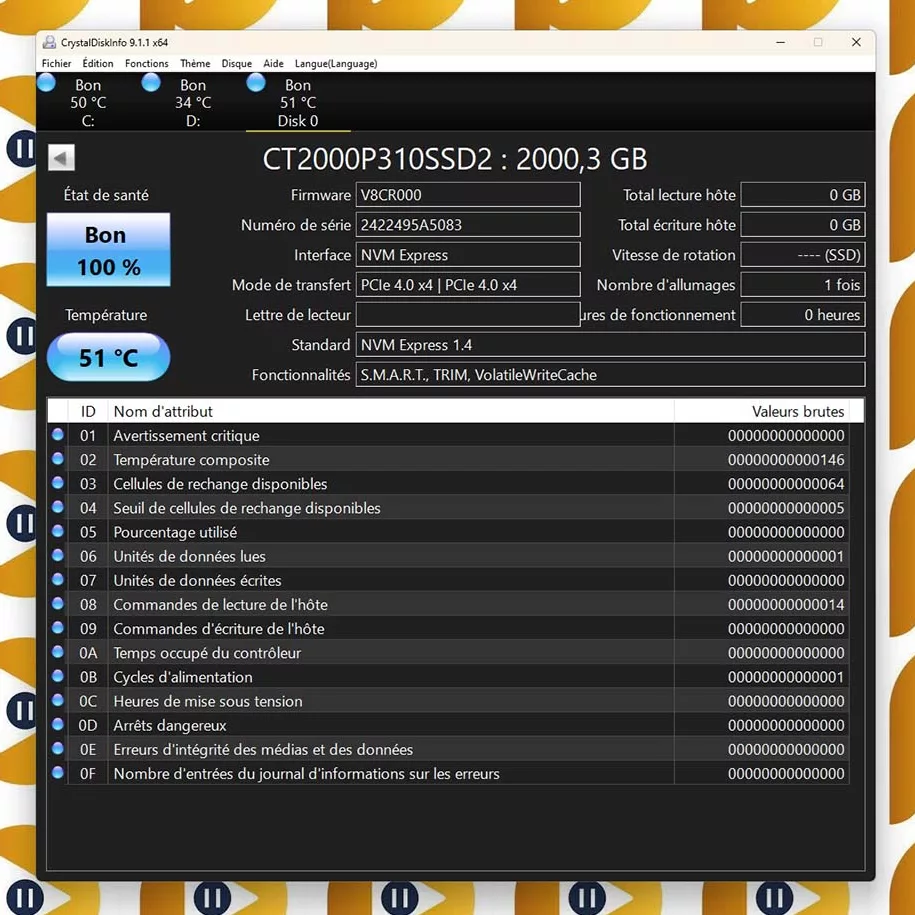
Task: Click the blue status orb for Disk 0
Action: 256,83
